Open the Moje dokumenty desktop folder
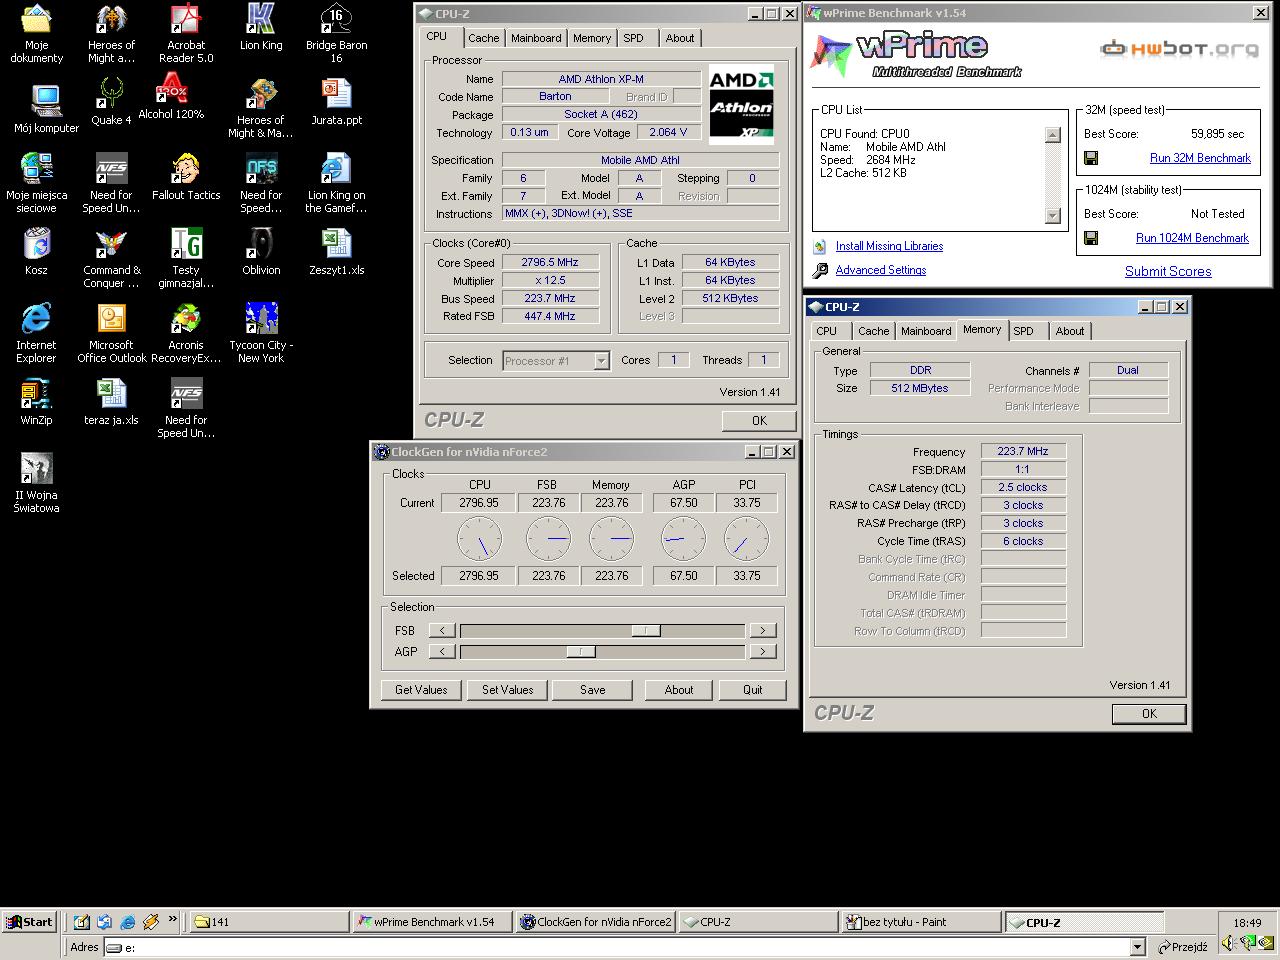Image resolution: width=1280 pixels, height=960 pixels. (x=36, y=33)
